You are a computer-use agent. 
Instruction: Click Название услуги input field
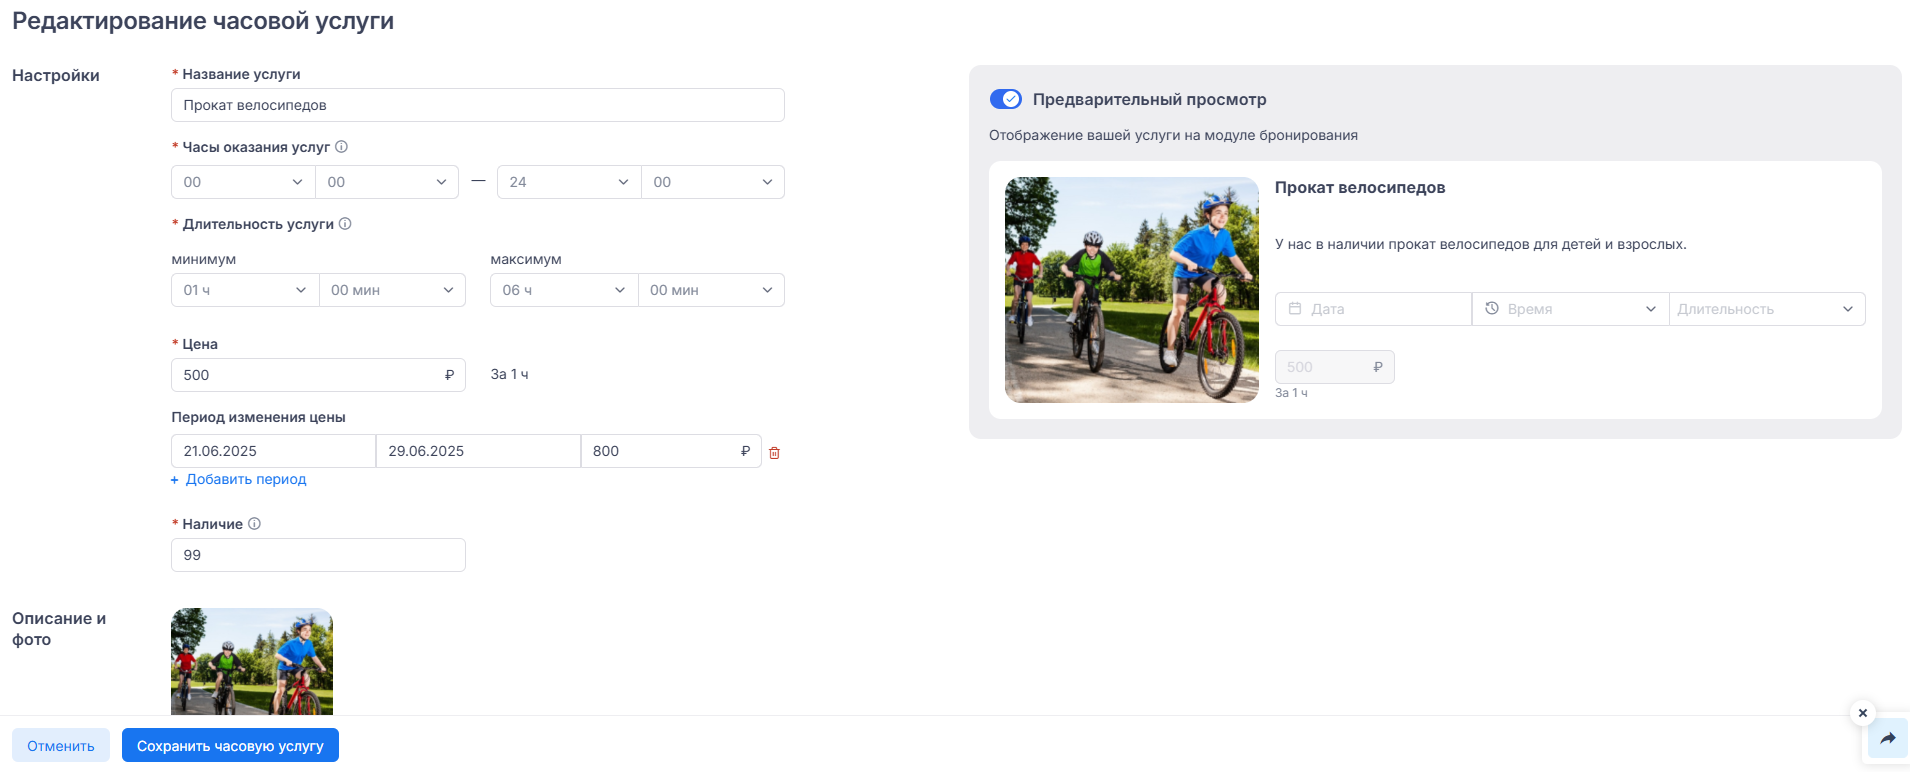[478, 105]
